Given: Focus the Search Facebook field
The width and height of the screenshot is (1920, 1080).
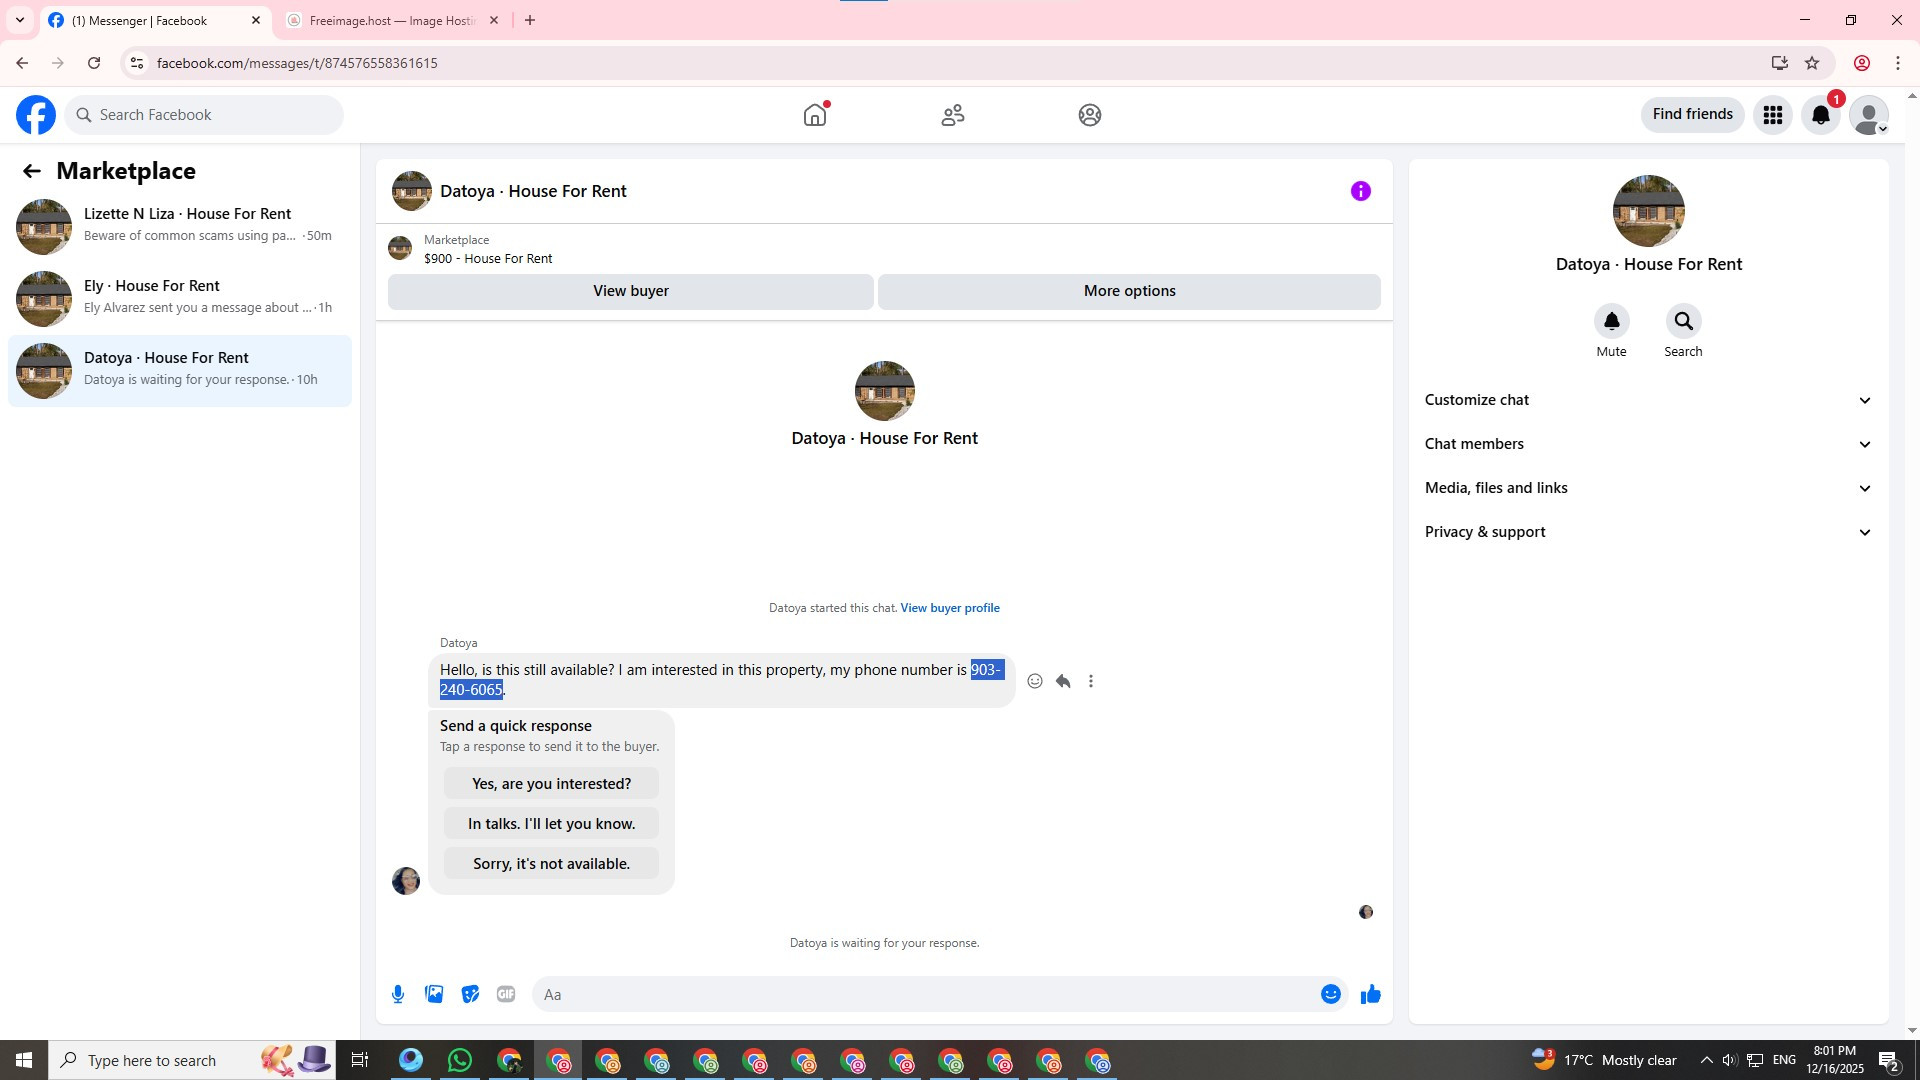Looking at the screenshot, I should tap(205, 115).
